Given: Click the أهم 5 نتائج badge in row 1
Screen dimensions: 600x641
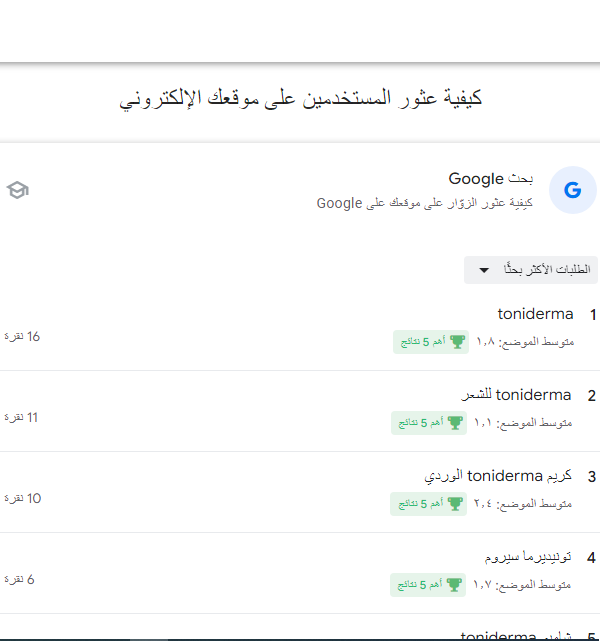Looking at the screenshot, I should pos(431,342).
